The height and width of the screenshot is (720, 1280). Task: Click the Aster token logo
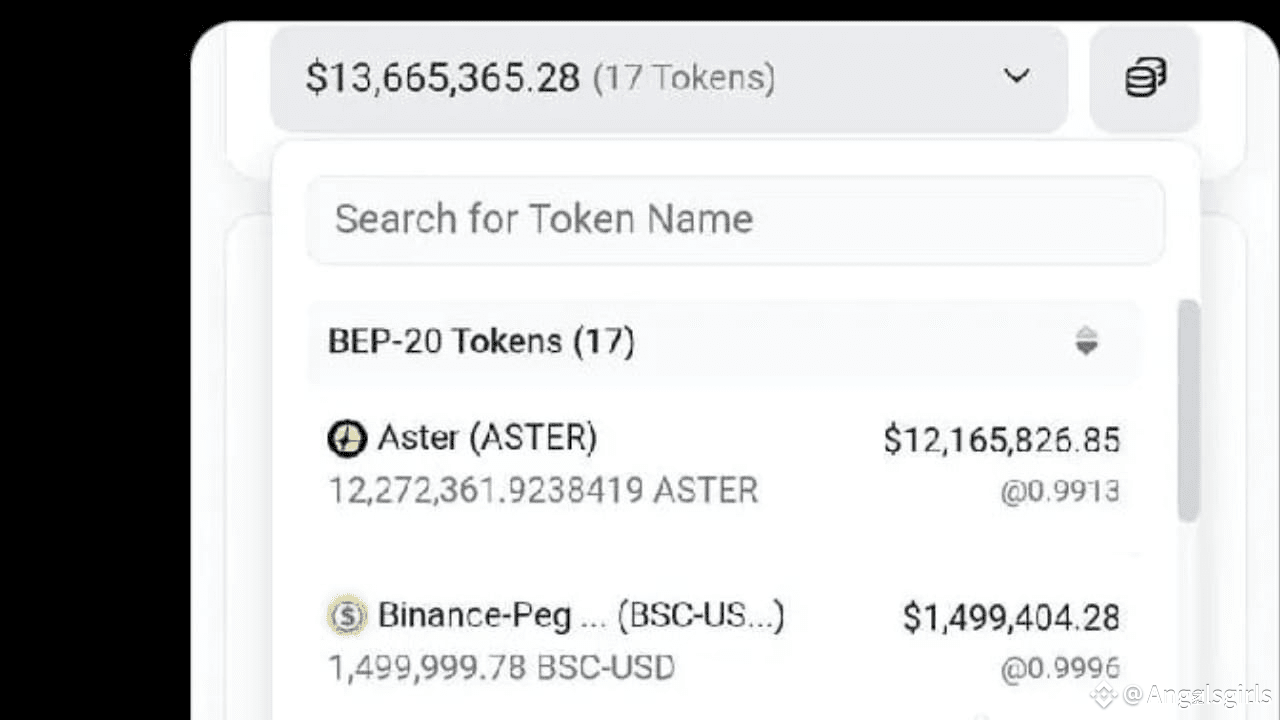click(x=347, y=439)
